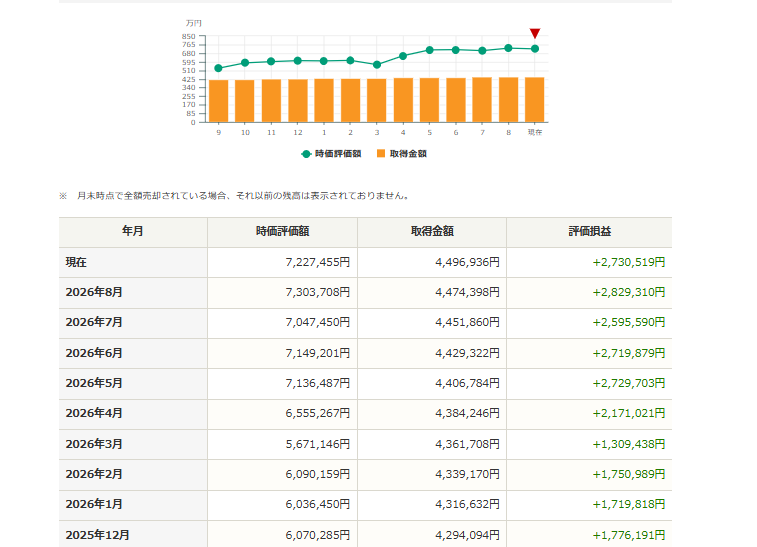757x547 pixels.
Task: Click the green data point for month 8
Action: click(508, 48)
